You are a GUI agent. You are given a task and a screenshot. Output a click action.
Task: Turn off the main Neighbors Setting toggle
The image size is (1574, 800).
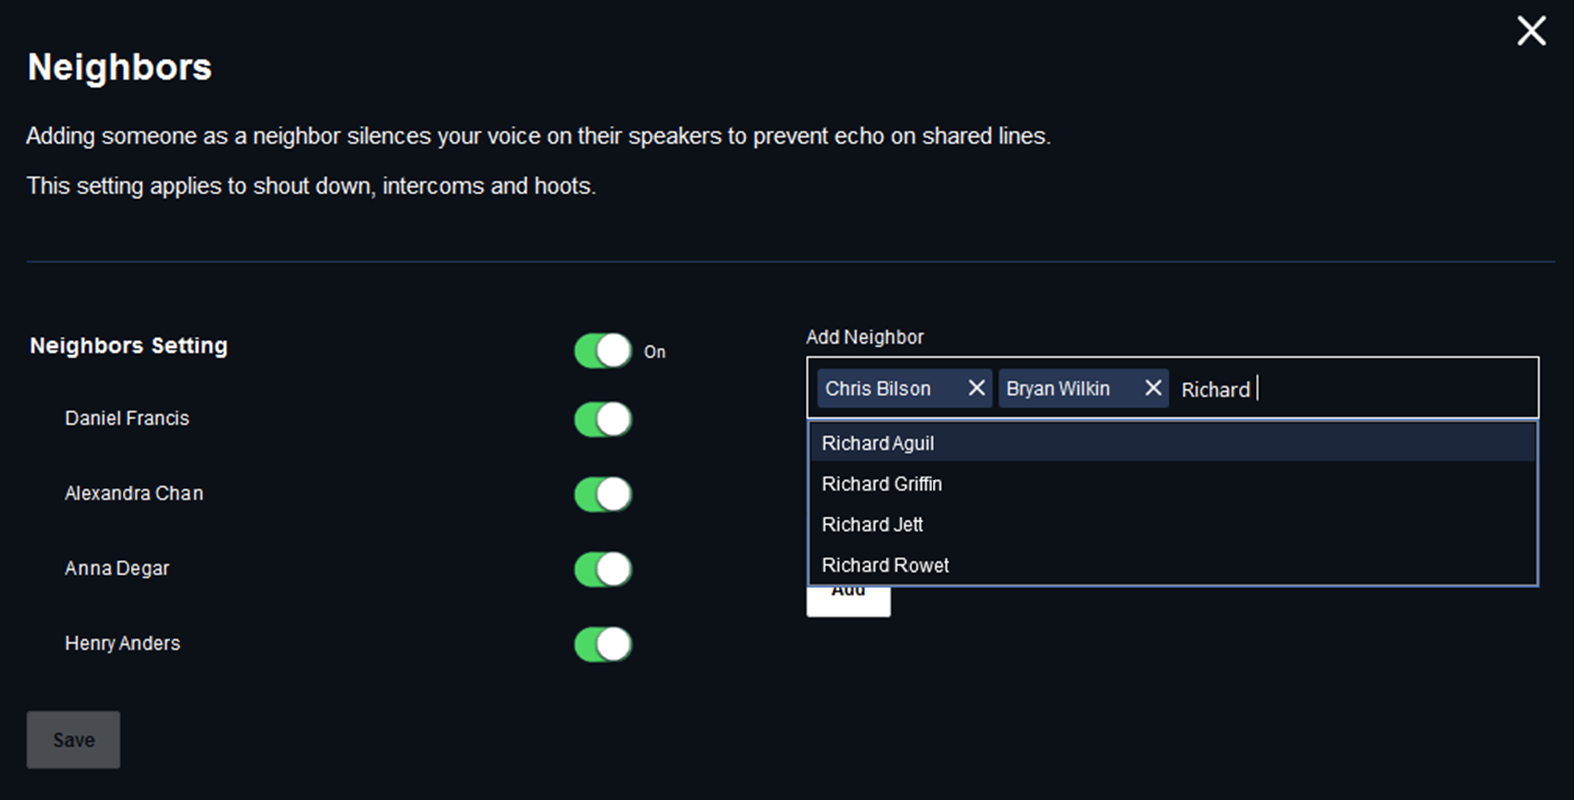603,351
